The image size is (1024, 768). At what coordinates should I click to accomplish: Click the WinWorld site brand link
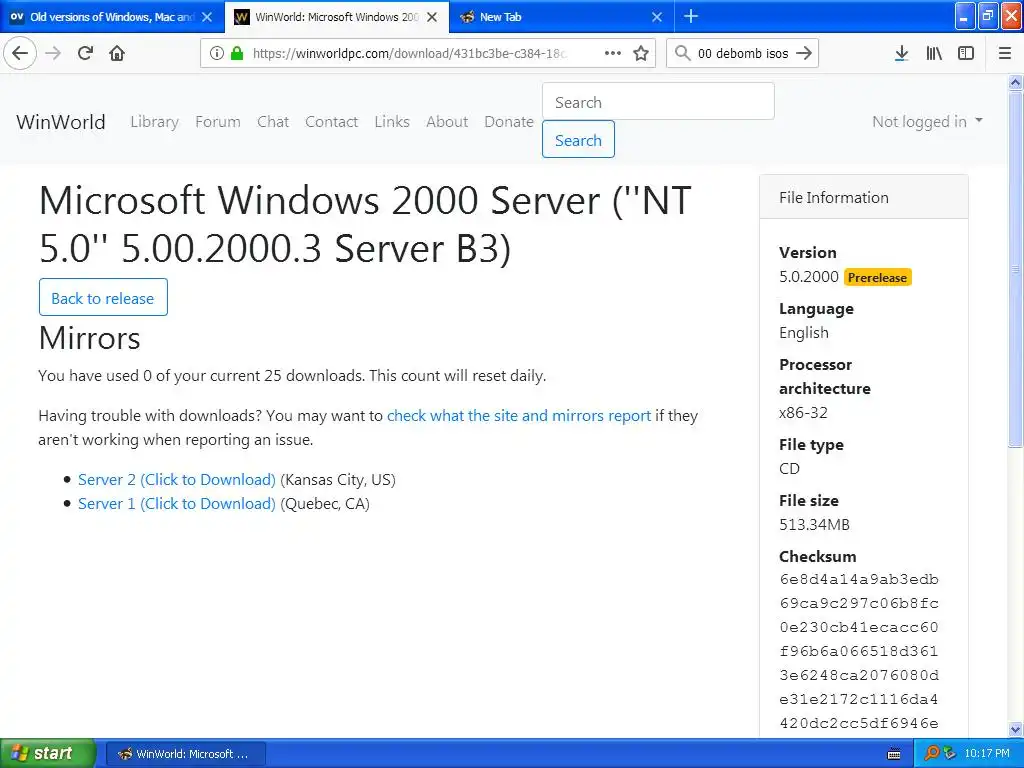coord(61,121)
